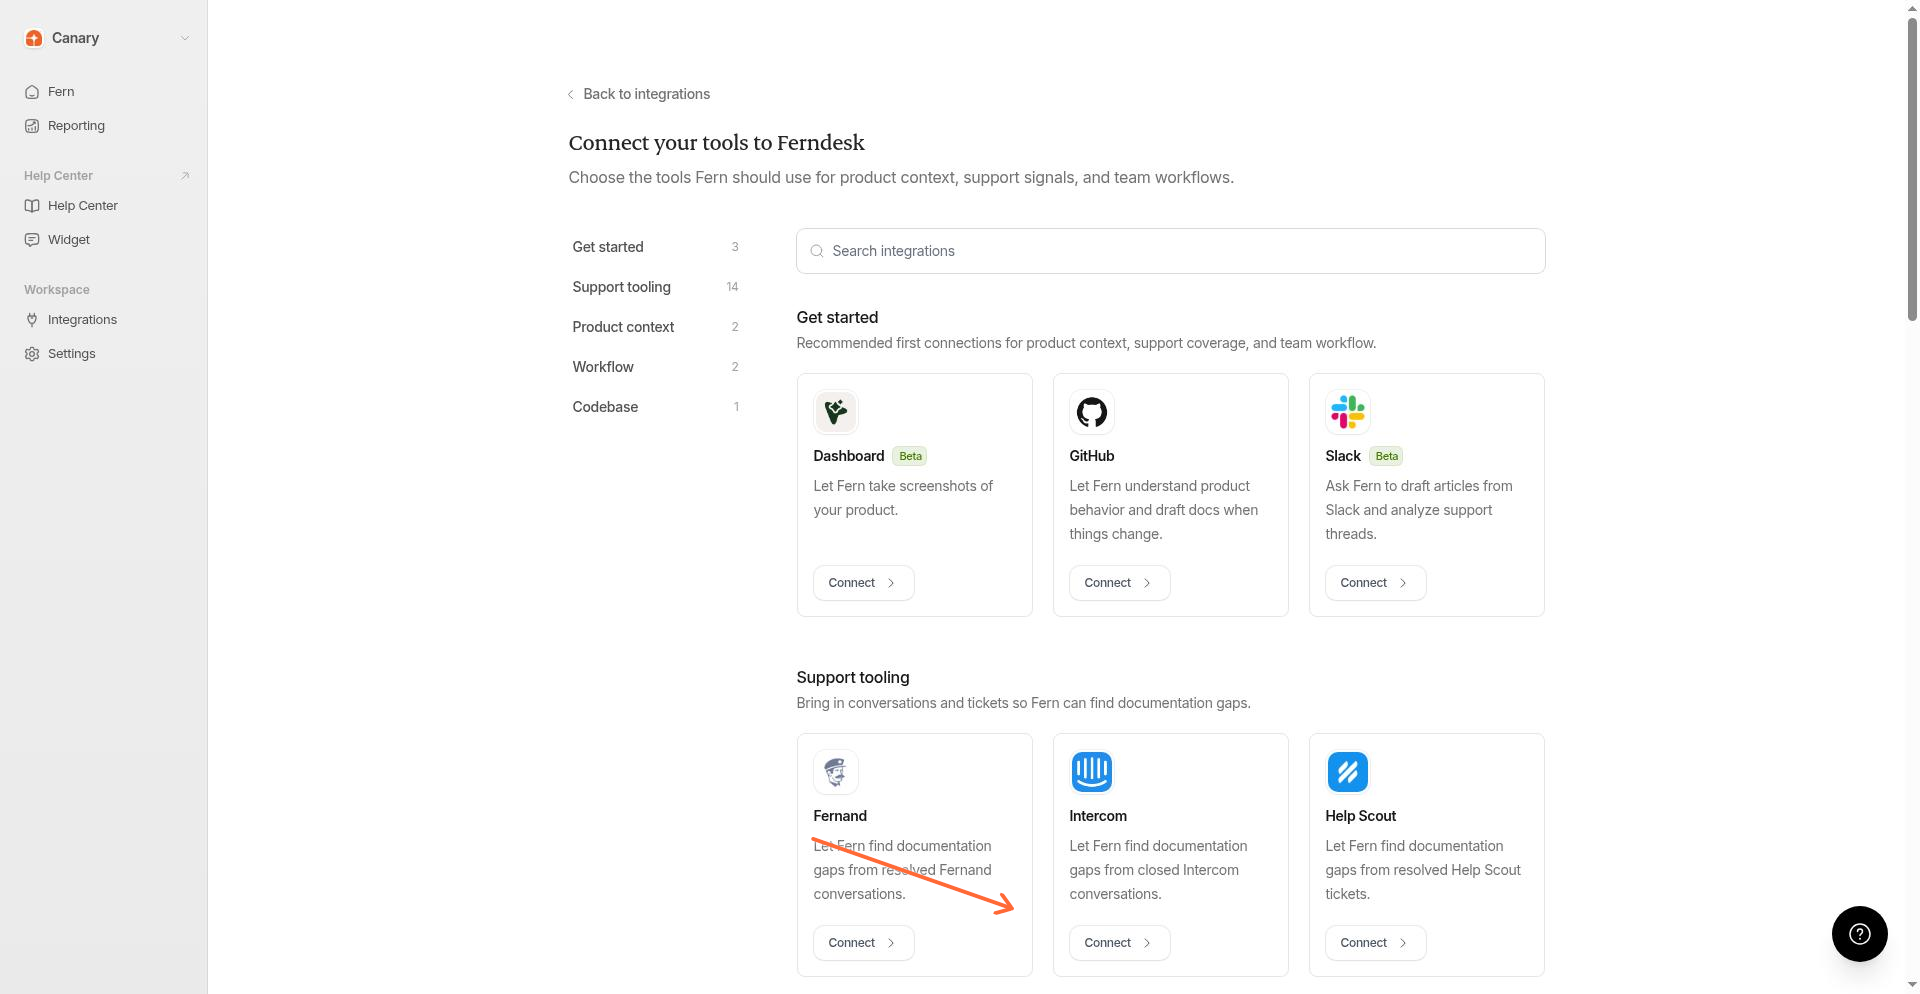The width and height of the screenshot is (1920, 994).
Task: Click the Widget chat icon
Action: (x=32, y=240)
